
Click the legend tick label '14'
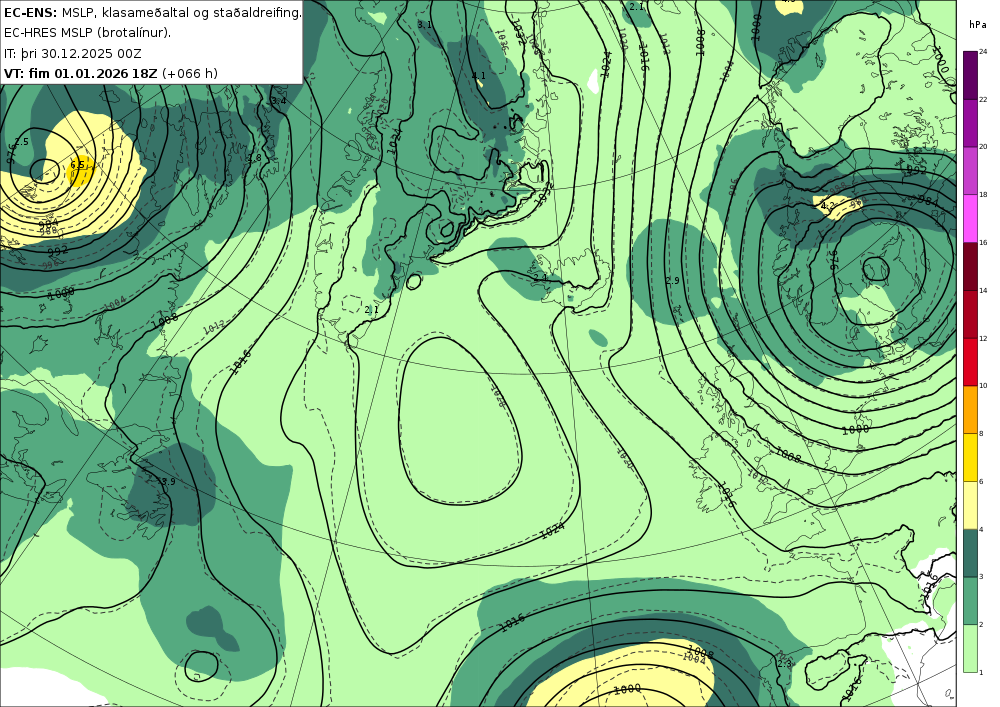coord(983,290)
